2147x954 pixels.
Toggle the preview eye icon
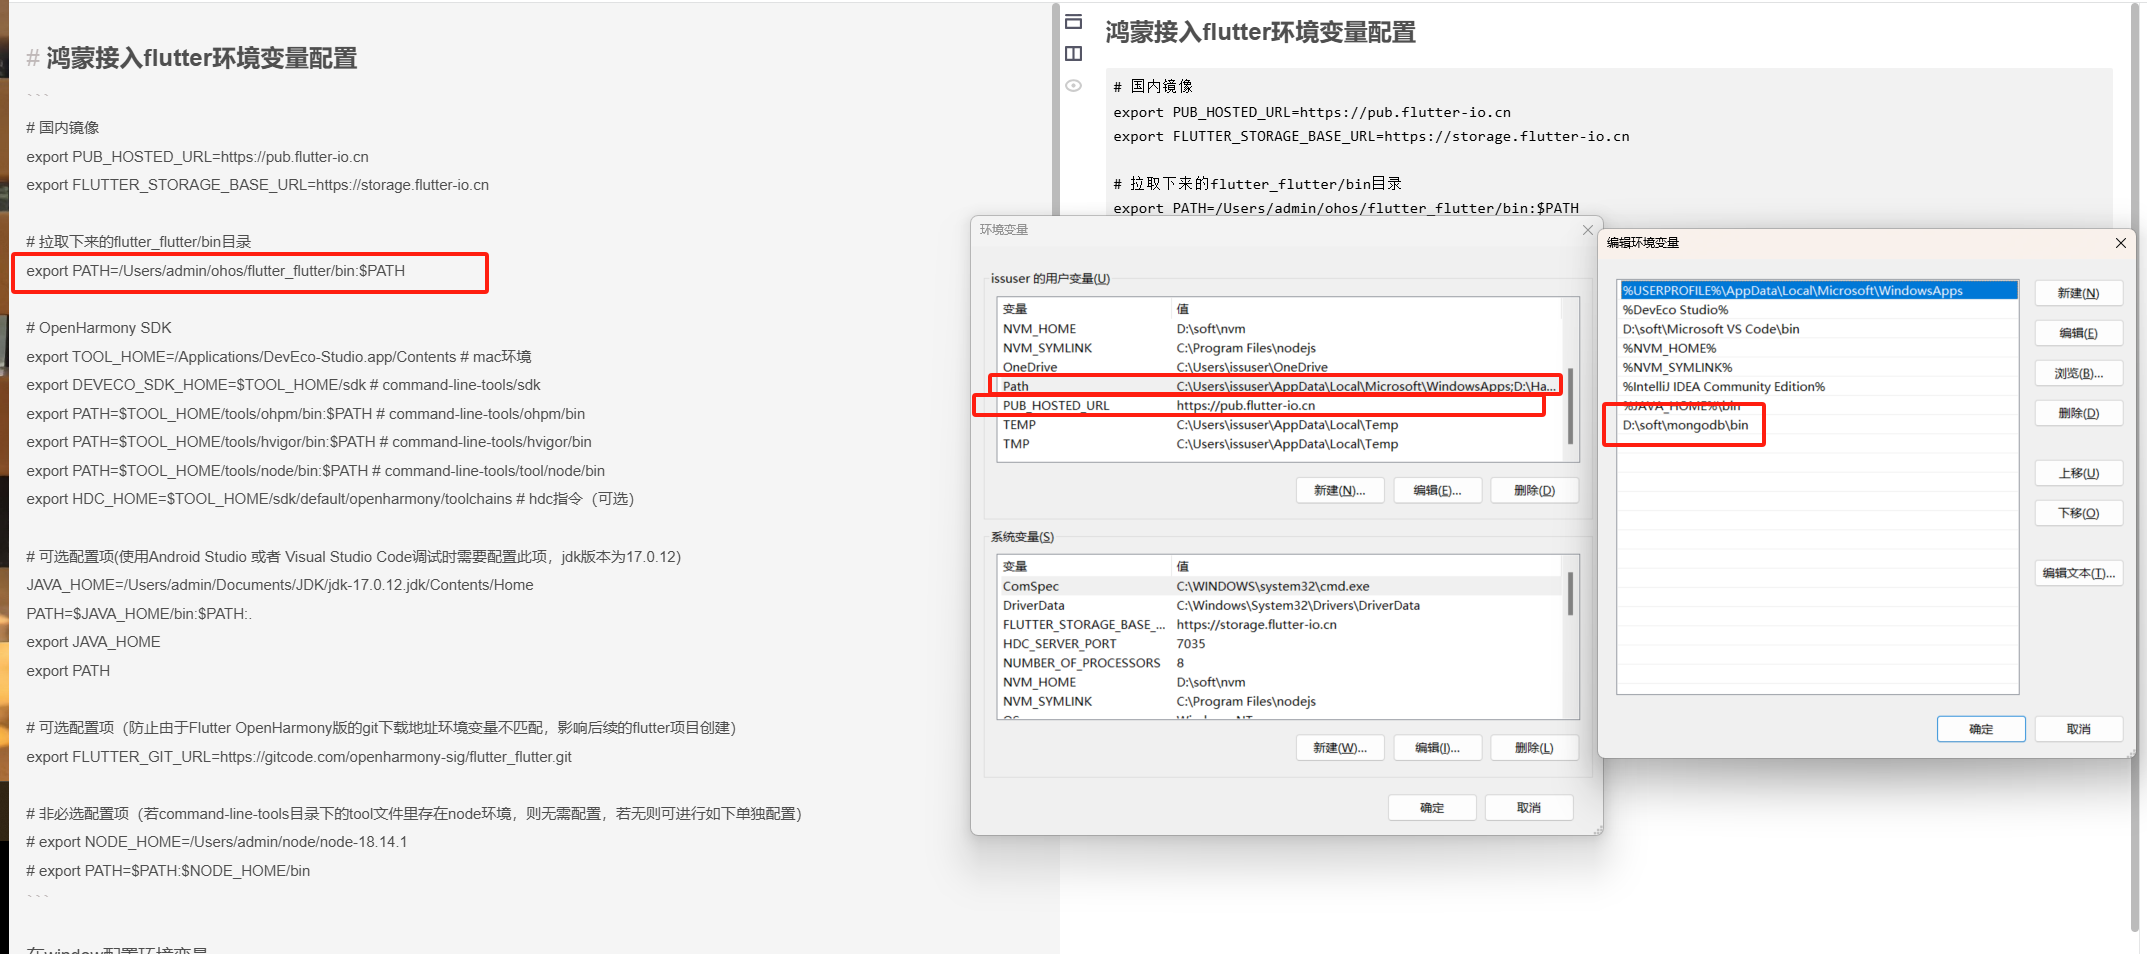click(1074, 86)
